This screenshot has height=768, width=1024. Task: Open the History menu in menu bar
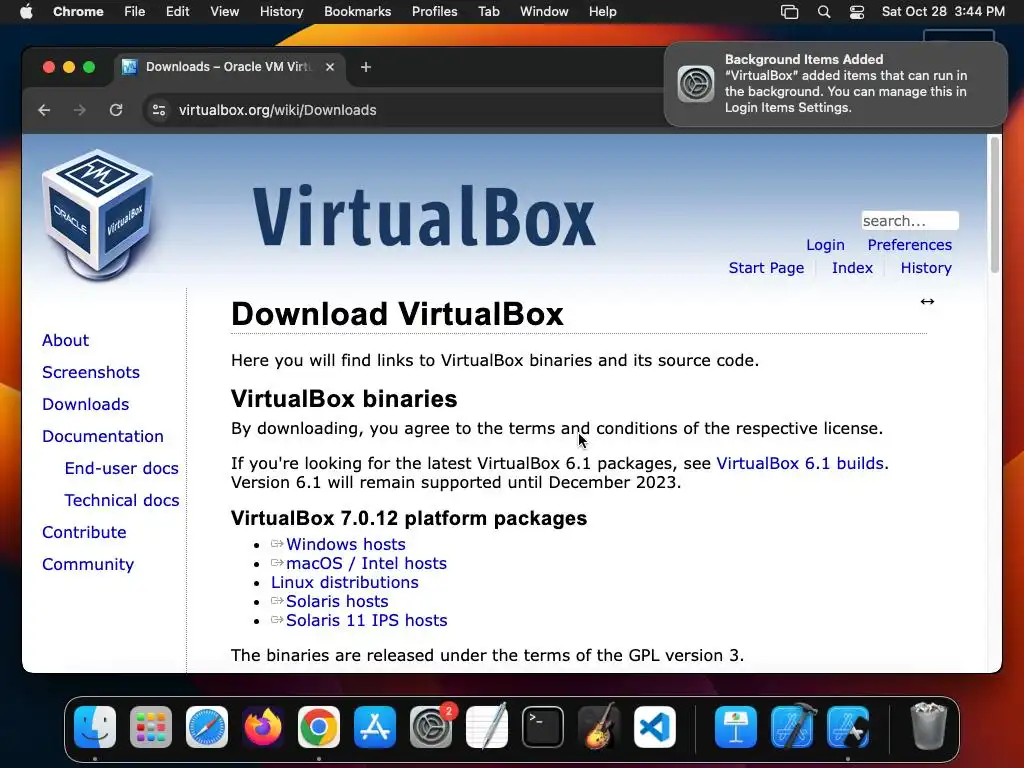coord(281,12)
